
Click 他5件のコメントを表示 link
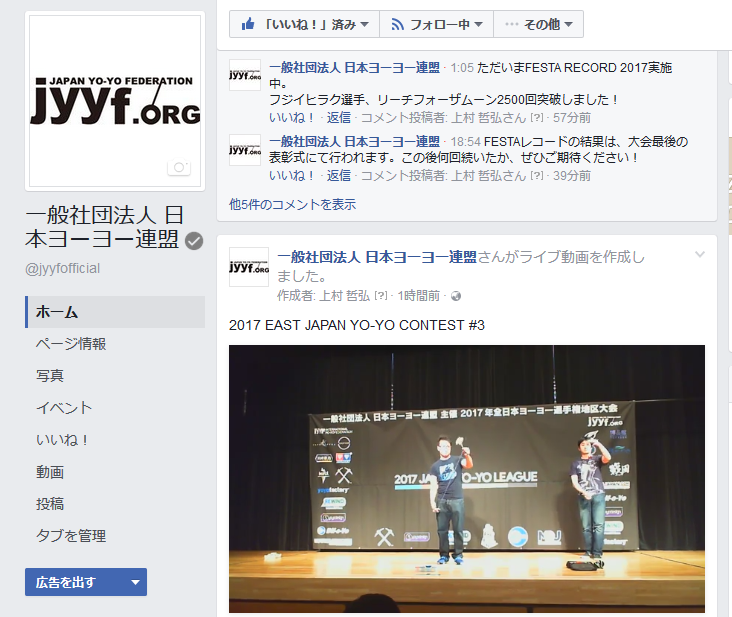pos(292,204)
